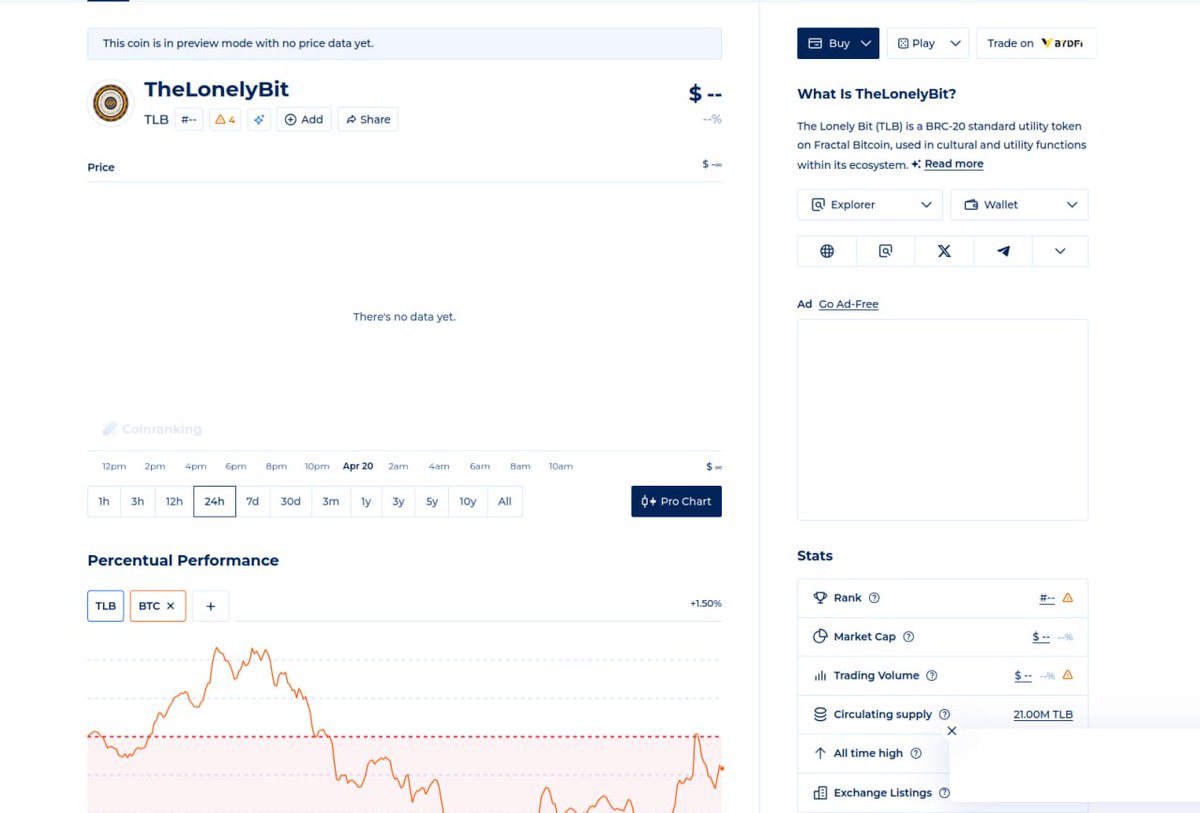This screenshot has height=813, width=1200.
Task: Expand the Wallet dropdown
Action: 1019,204
